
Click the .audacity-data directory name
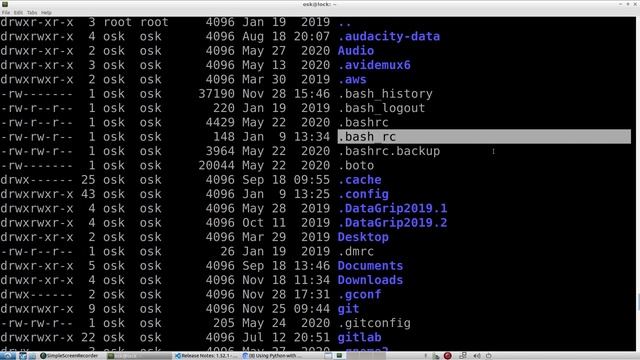(x=389, y=36)
